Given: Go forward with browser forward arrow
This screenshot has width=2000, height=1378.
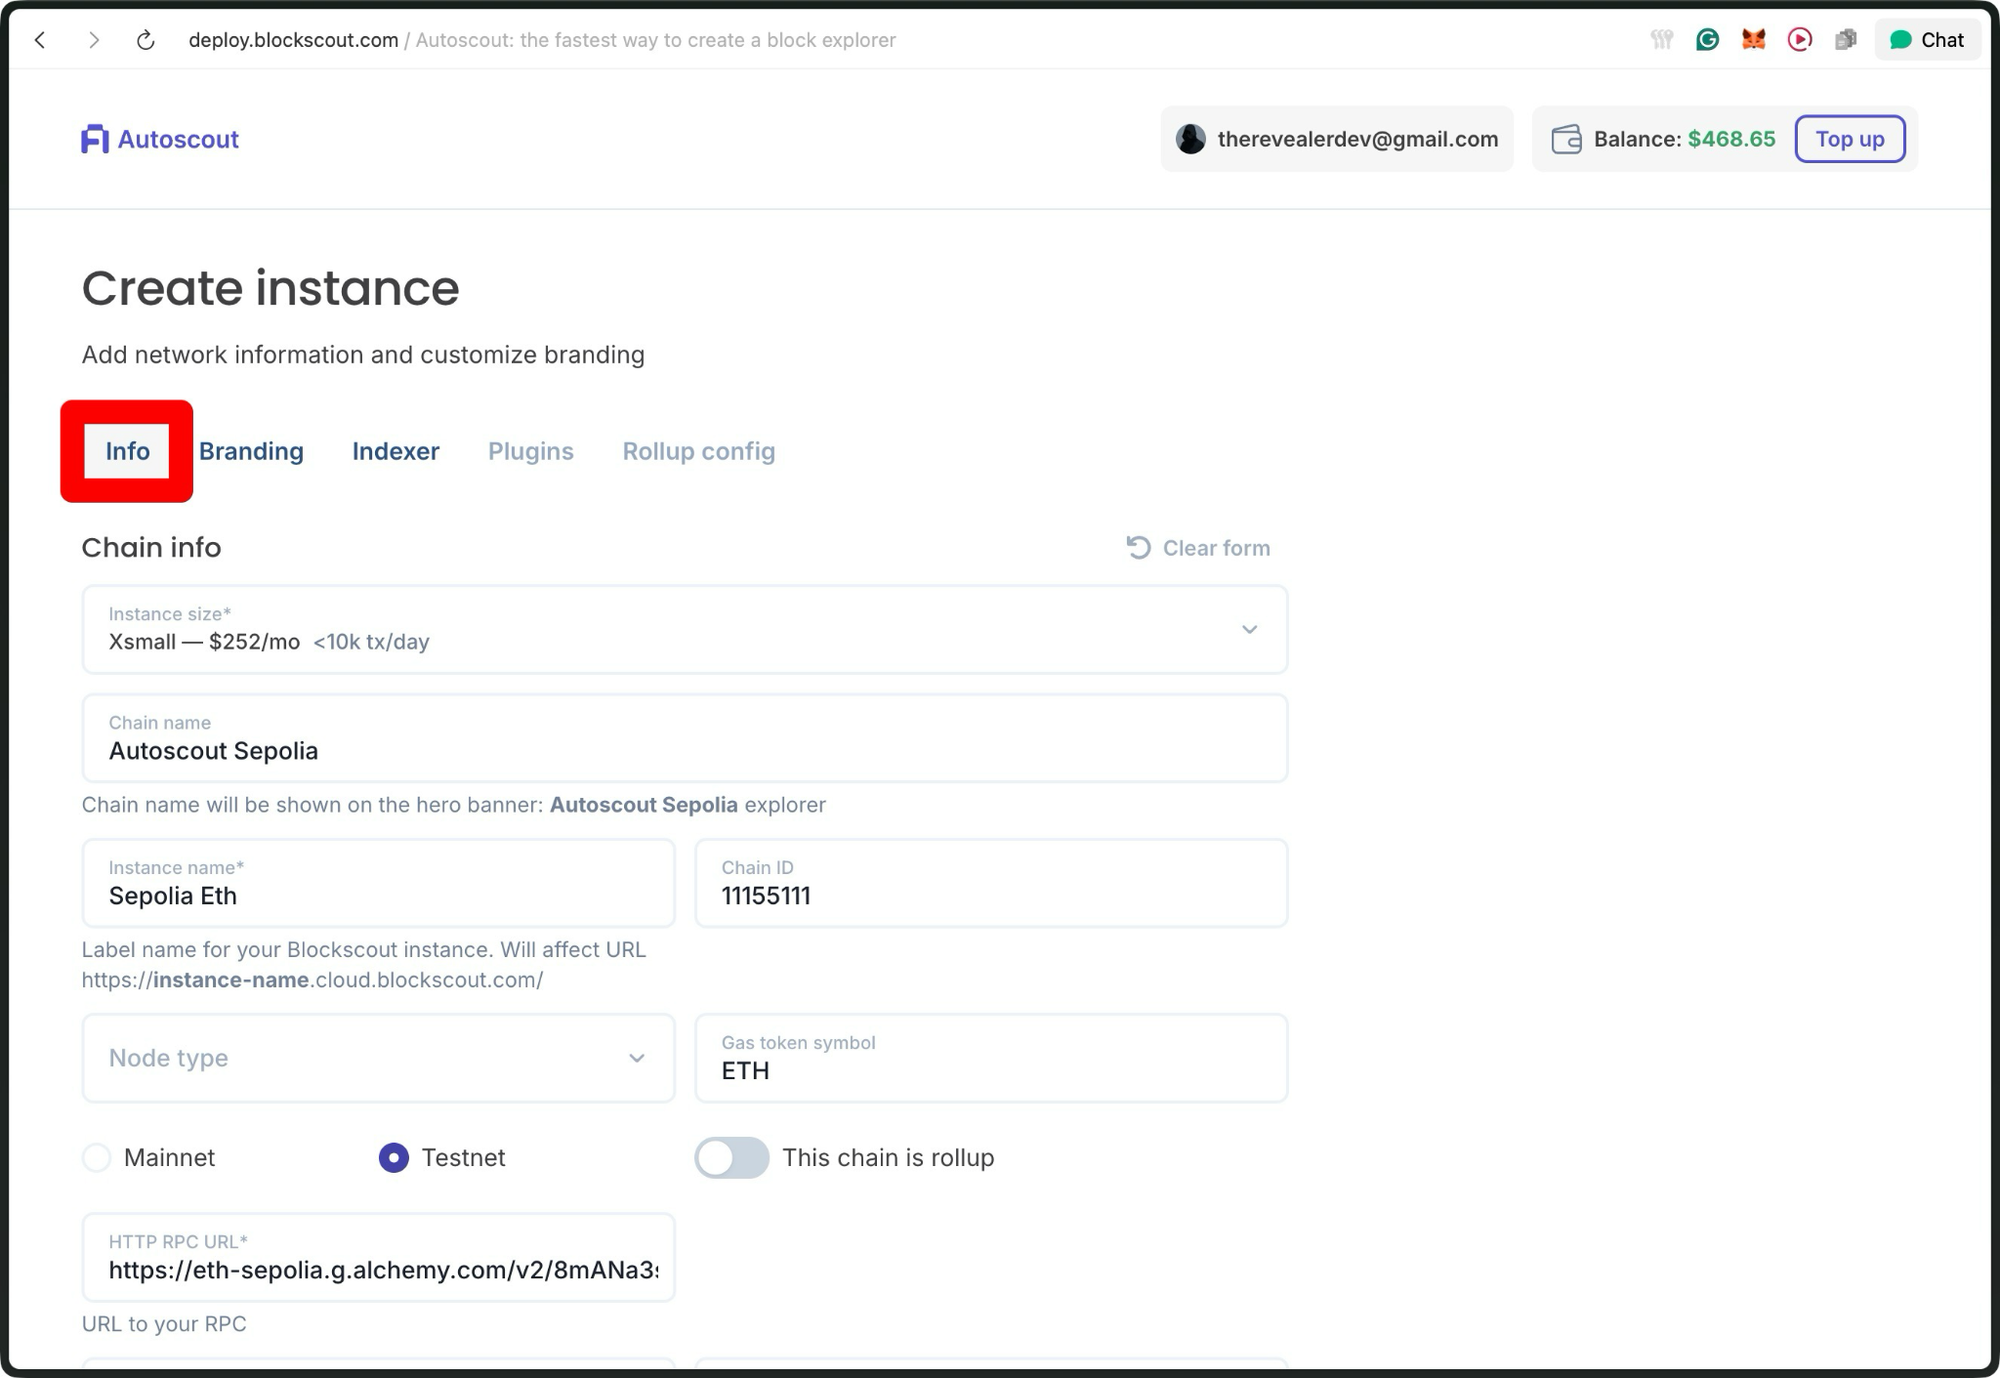Looking at the screenshot, I should tap(93, 40).
